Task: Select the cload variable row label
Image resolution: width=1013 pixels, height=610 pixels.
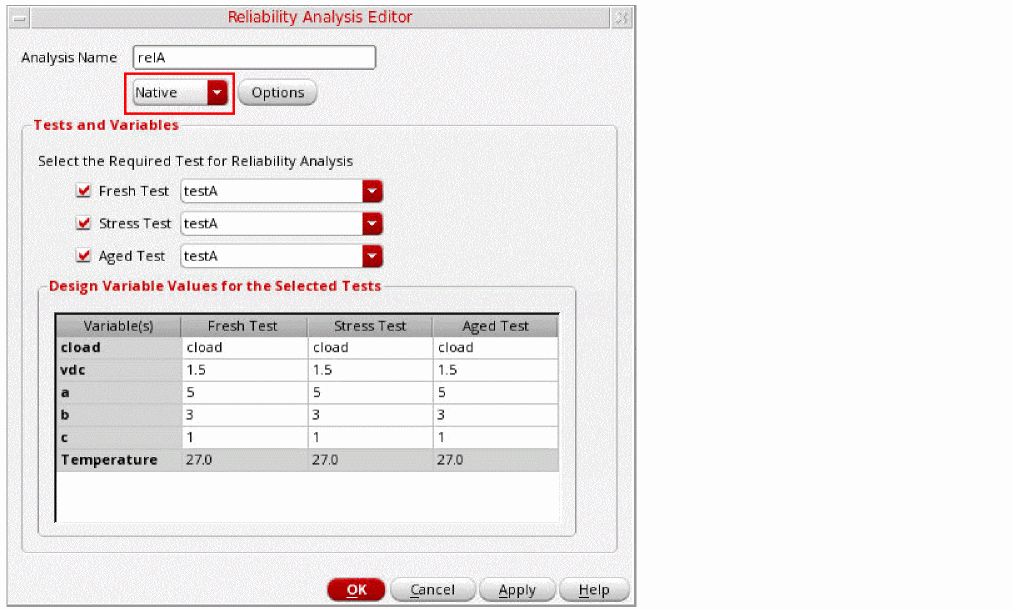Action: pyautogui.click(x=118, y=348)
